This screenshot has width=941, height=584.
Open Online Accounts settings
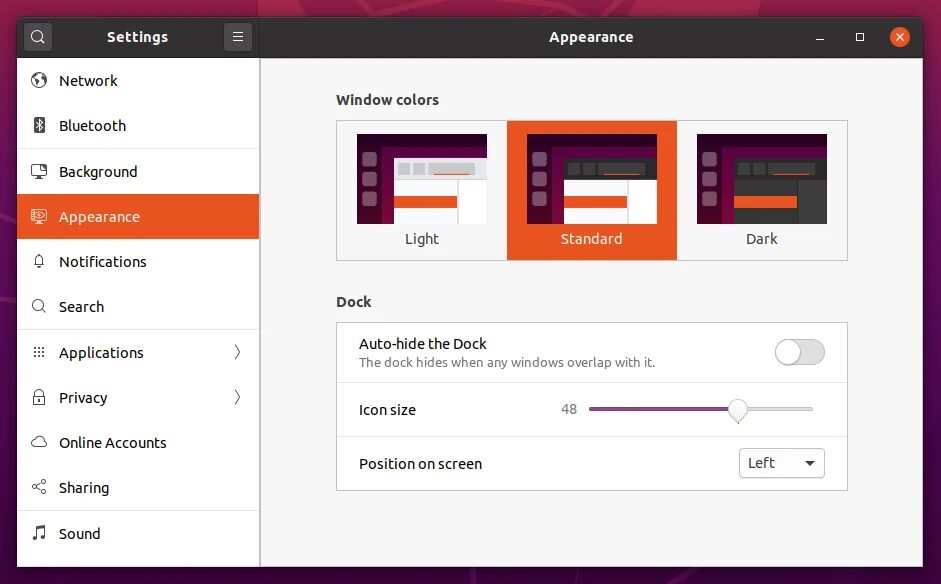138,442
